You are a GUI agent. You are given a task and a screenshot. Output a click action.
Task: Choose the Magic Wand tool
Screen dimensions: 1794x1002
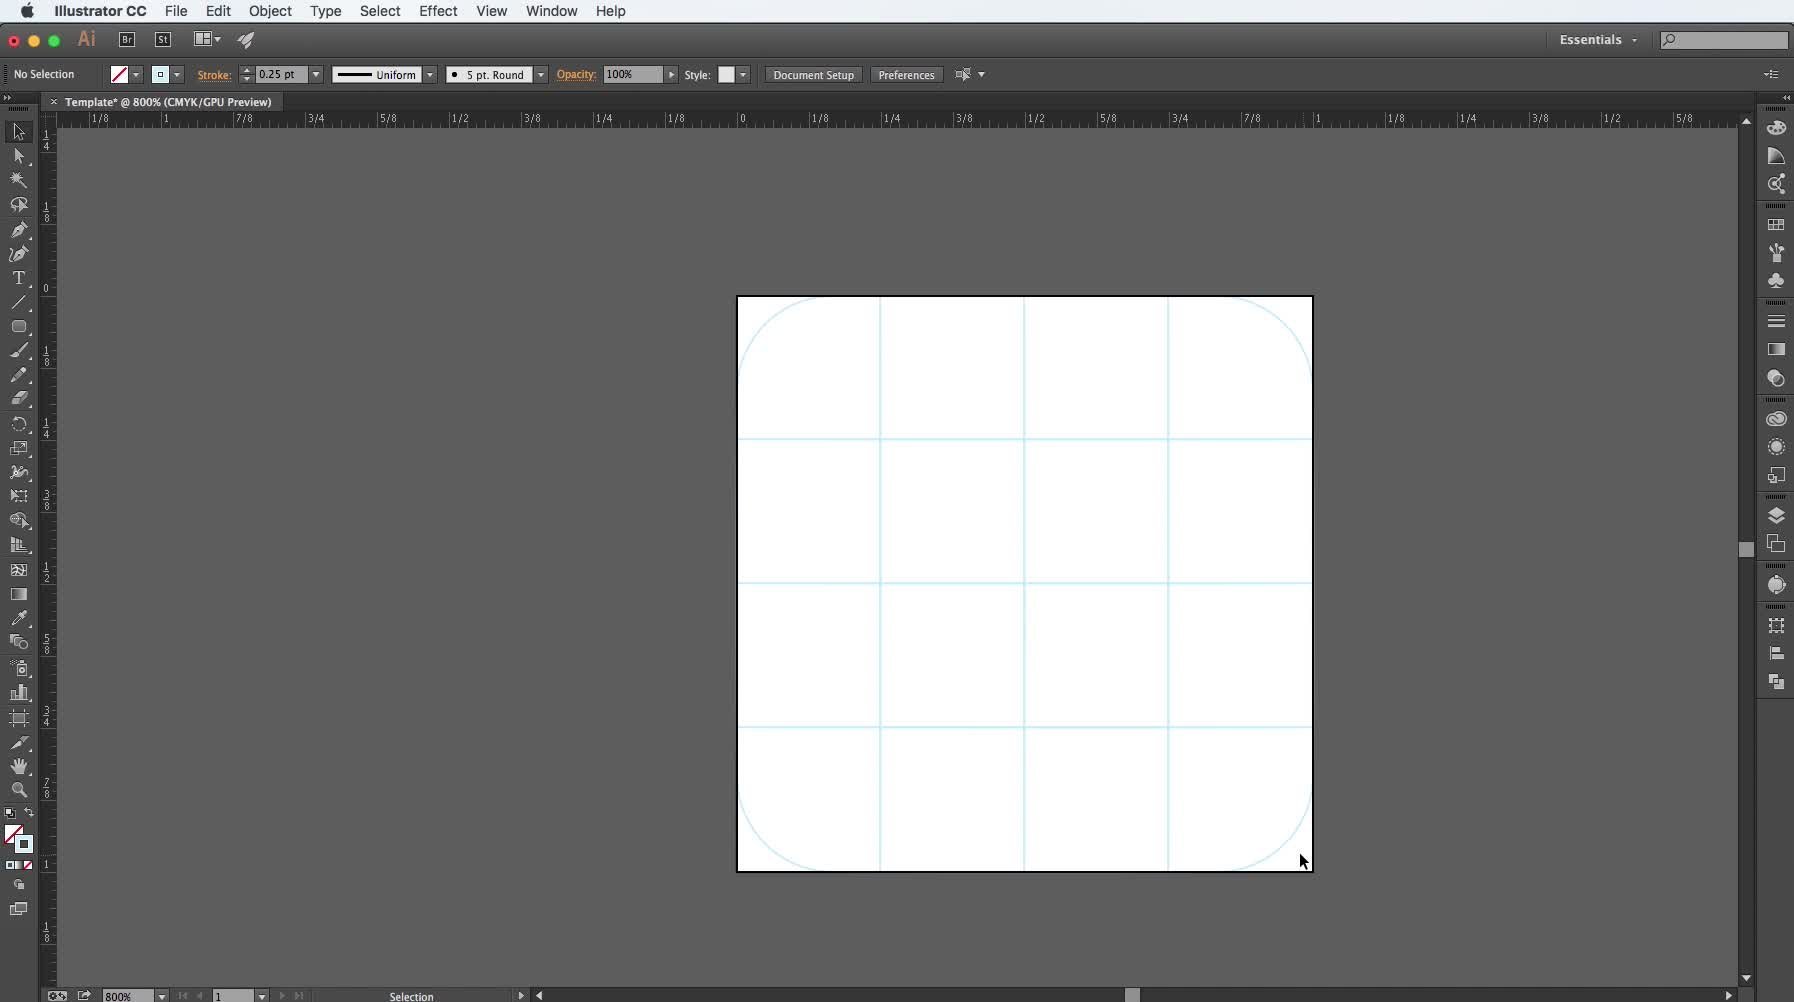[x=18, y=181]
